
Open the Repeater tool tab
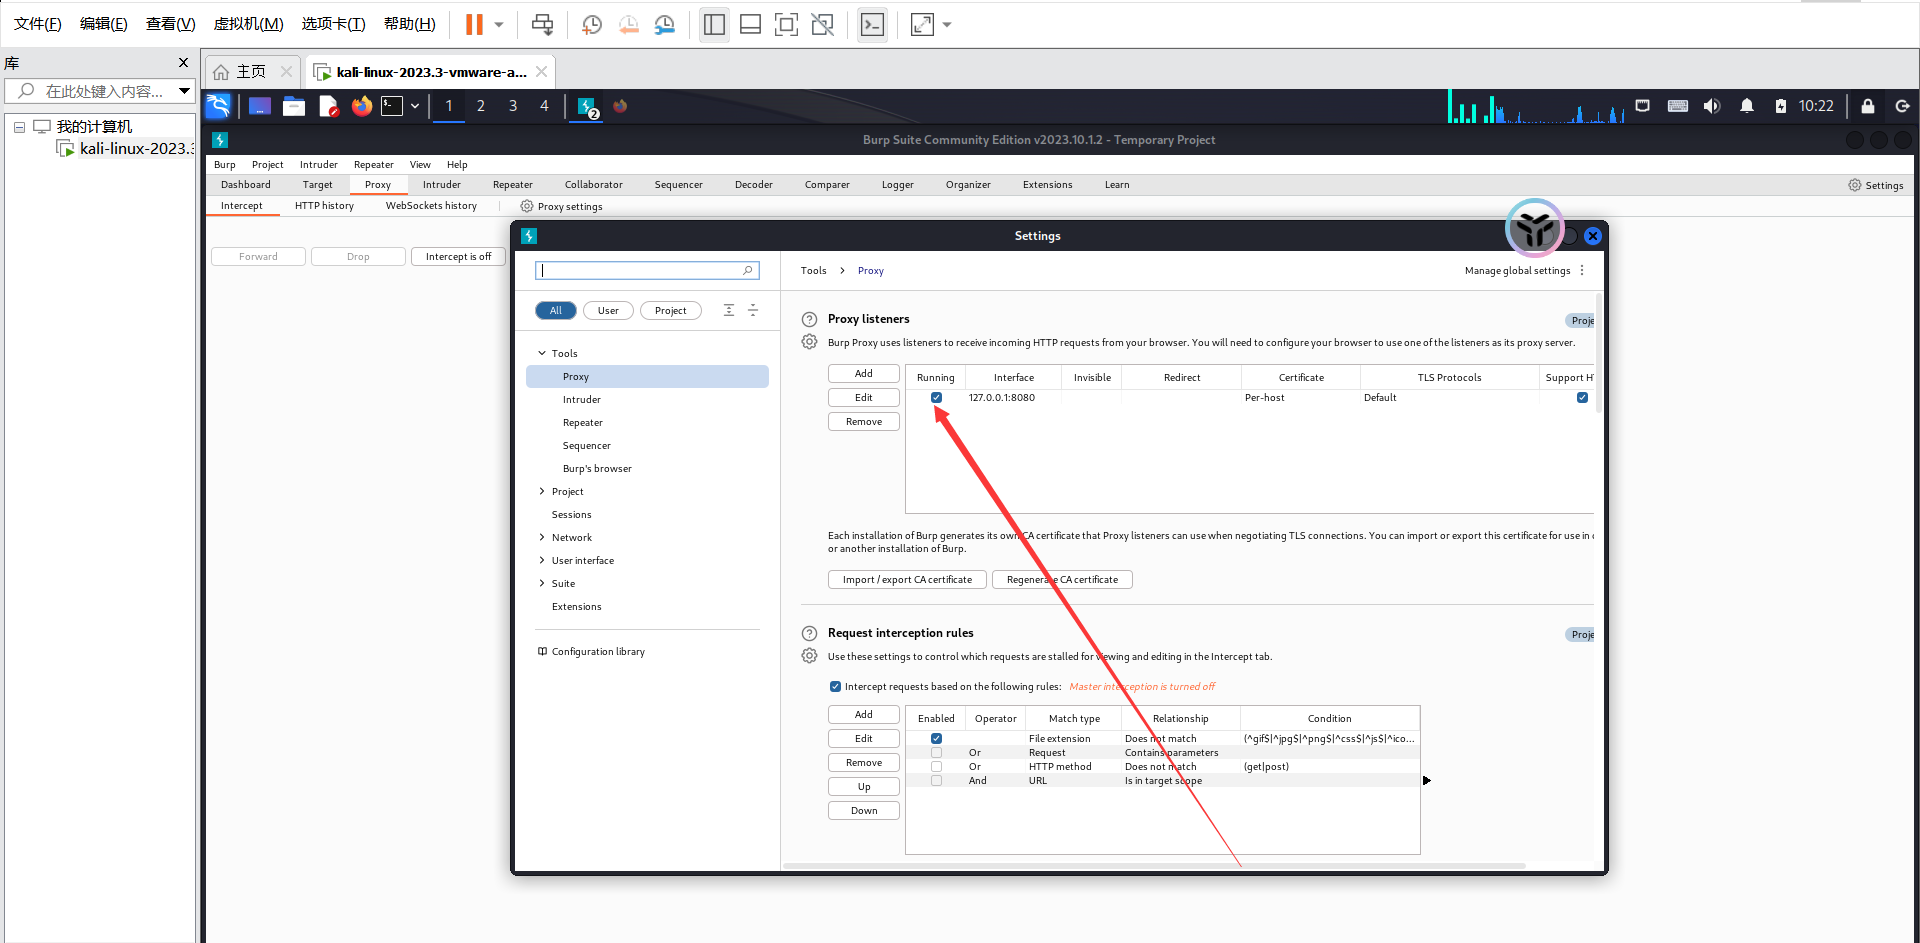[512, 185]
